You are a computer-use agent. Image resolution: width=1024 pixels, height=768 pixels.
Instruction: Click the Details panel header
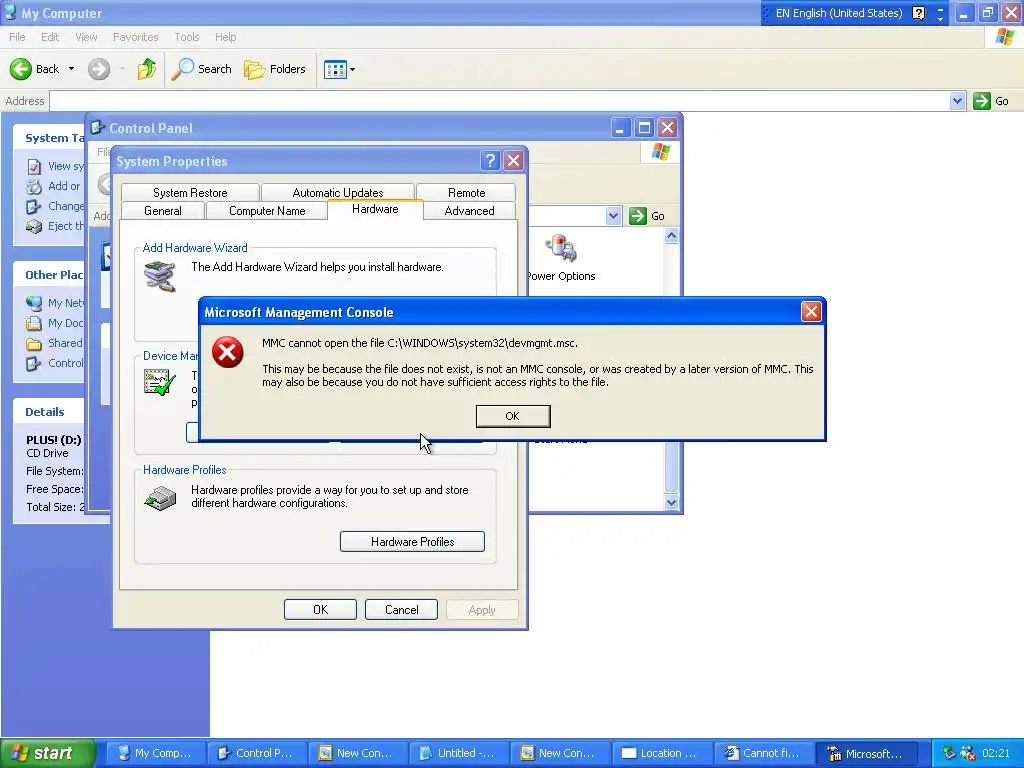(50, 411)
